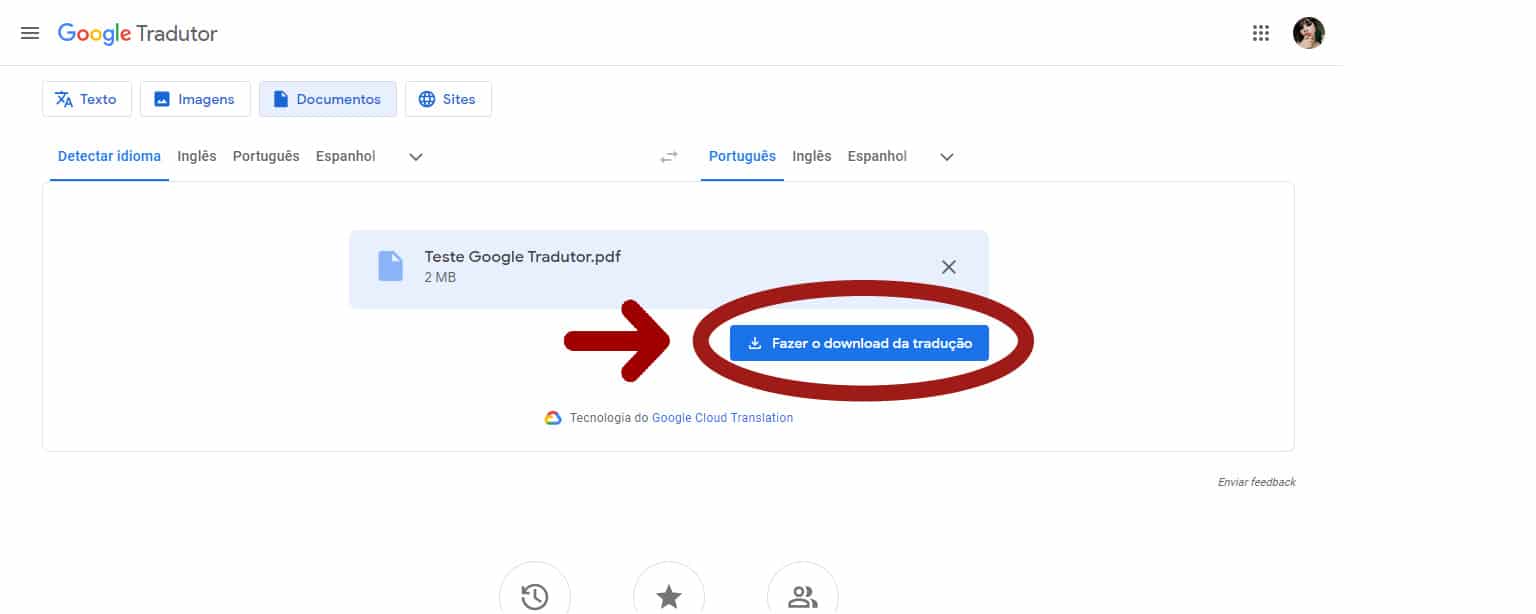The image size is (1536, 614).
Task: Expand the target language dropdown chevron
Action: click(945, 157)
